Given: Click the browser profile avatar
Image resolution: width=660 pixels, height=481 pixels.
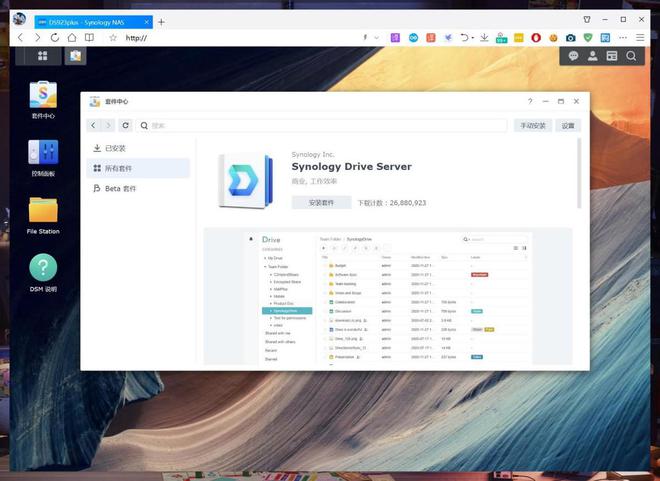Looking at the screenshot, I should point(19,19).
